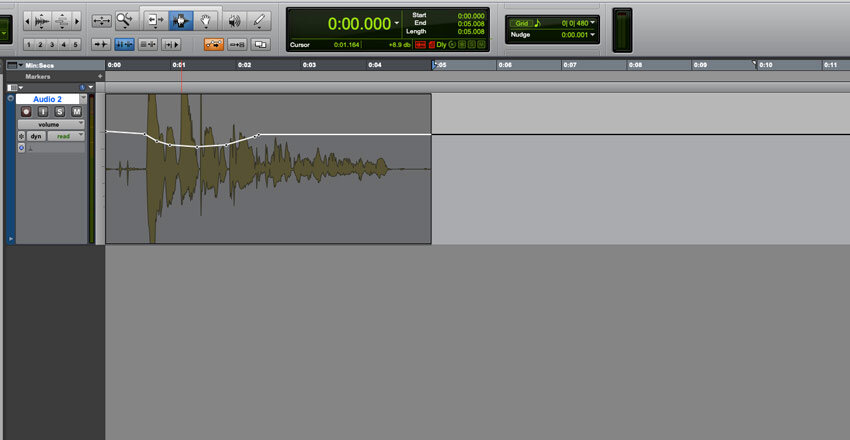
Task: Toggle the red session data indicator
Action: point(432,44)
